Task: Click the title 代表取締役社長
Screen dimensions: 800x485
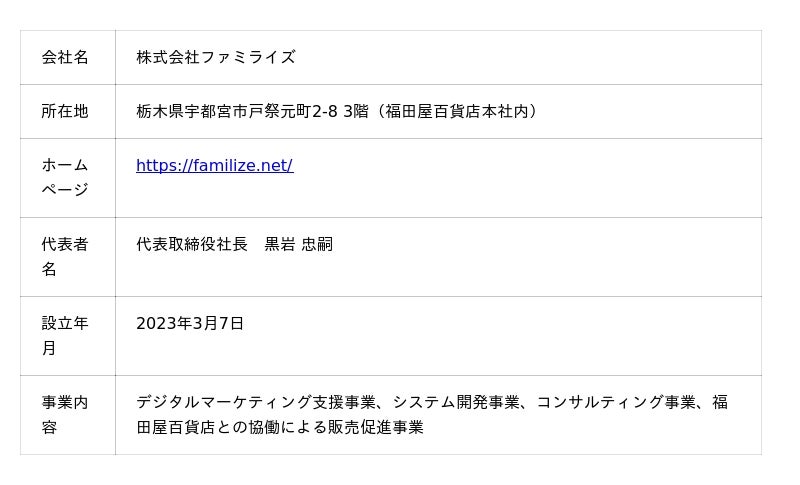Action: [x=192, y=244]
